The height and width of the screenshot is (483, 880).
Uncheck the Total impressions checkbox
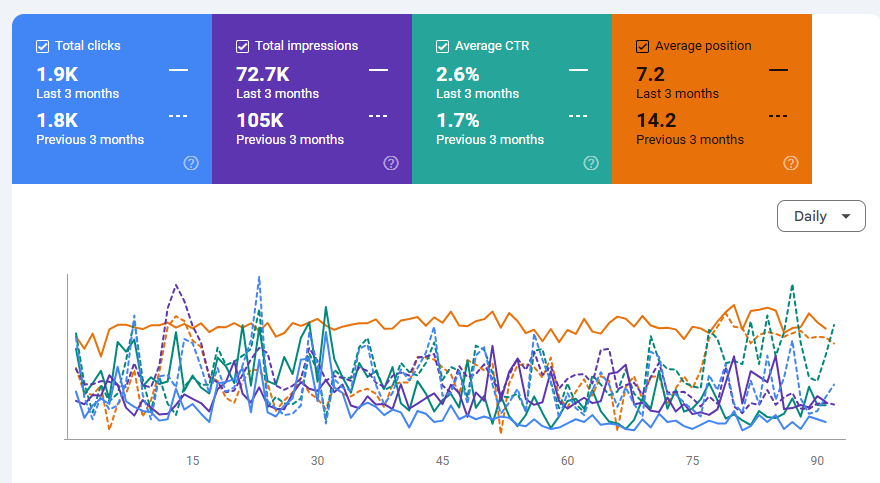(243, 46)
